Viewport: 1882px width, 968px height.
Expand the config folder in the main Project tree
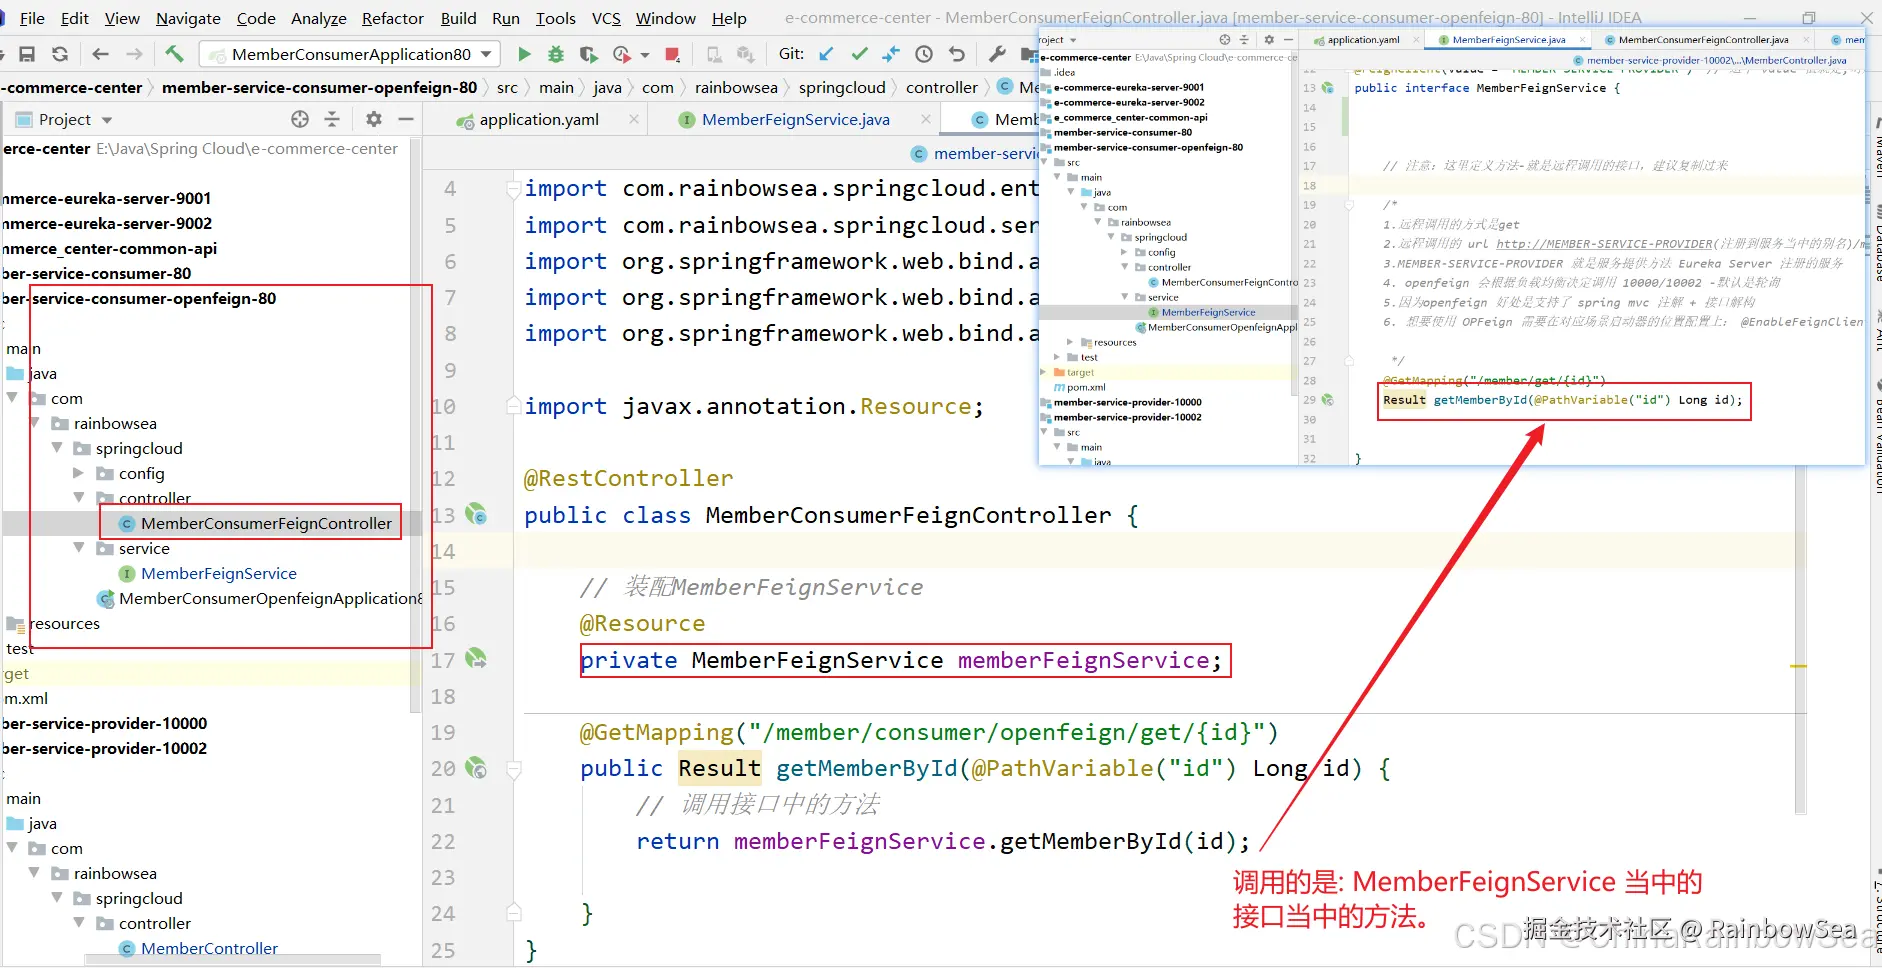[x=79, y=473]
